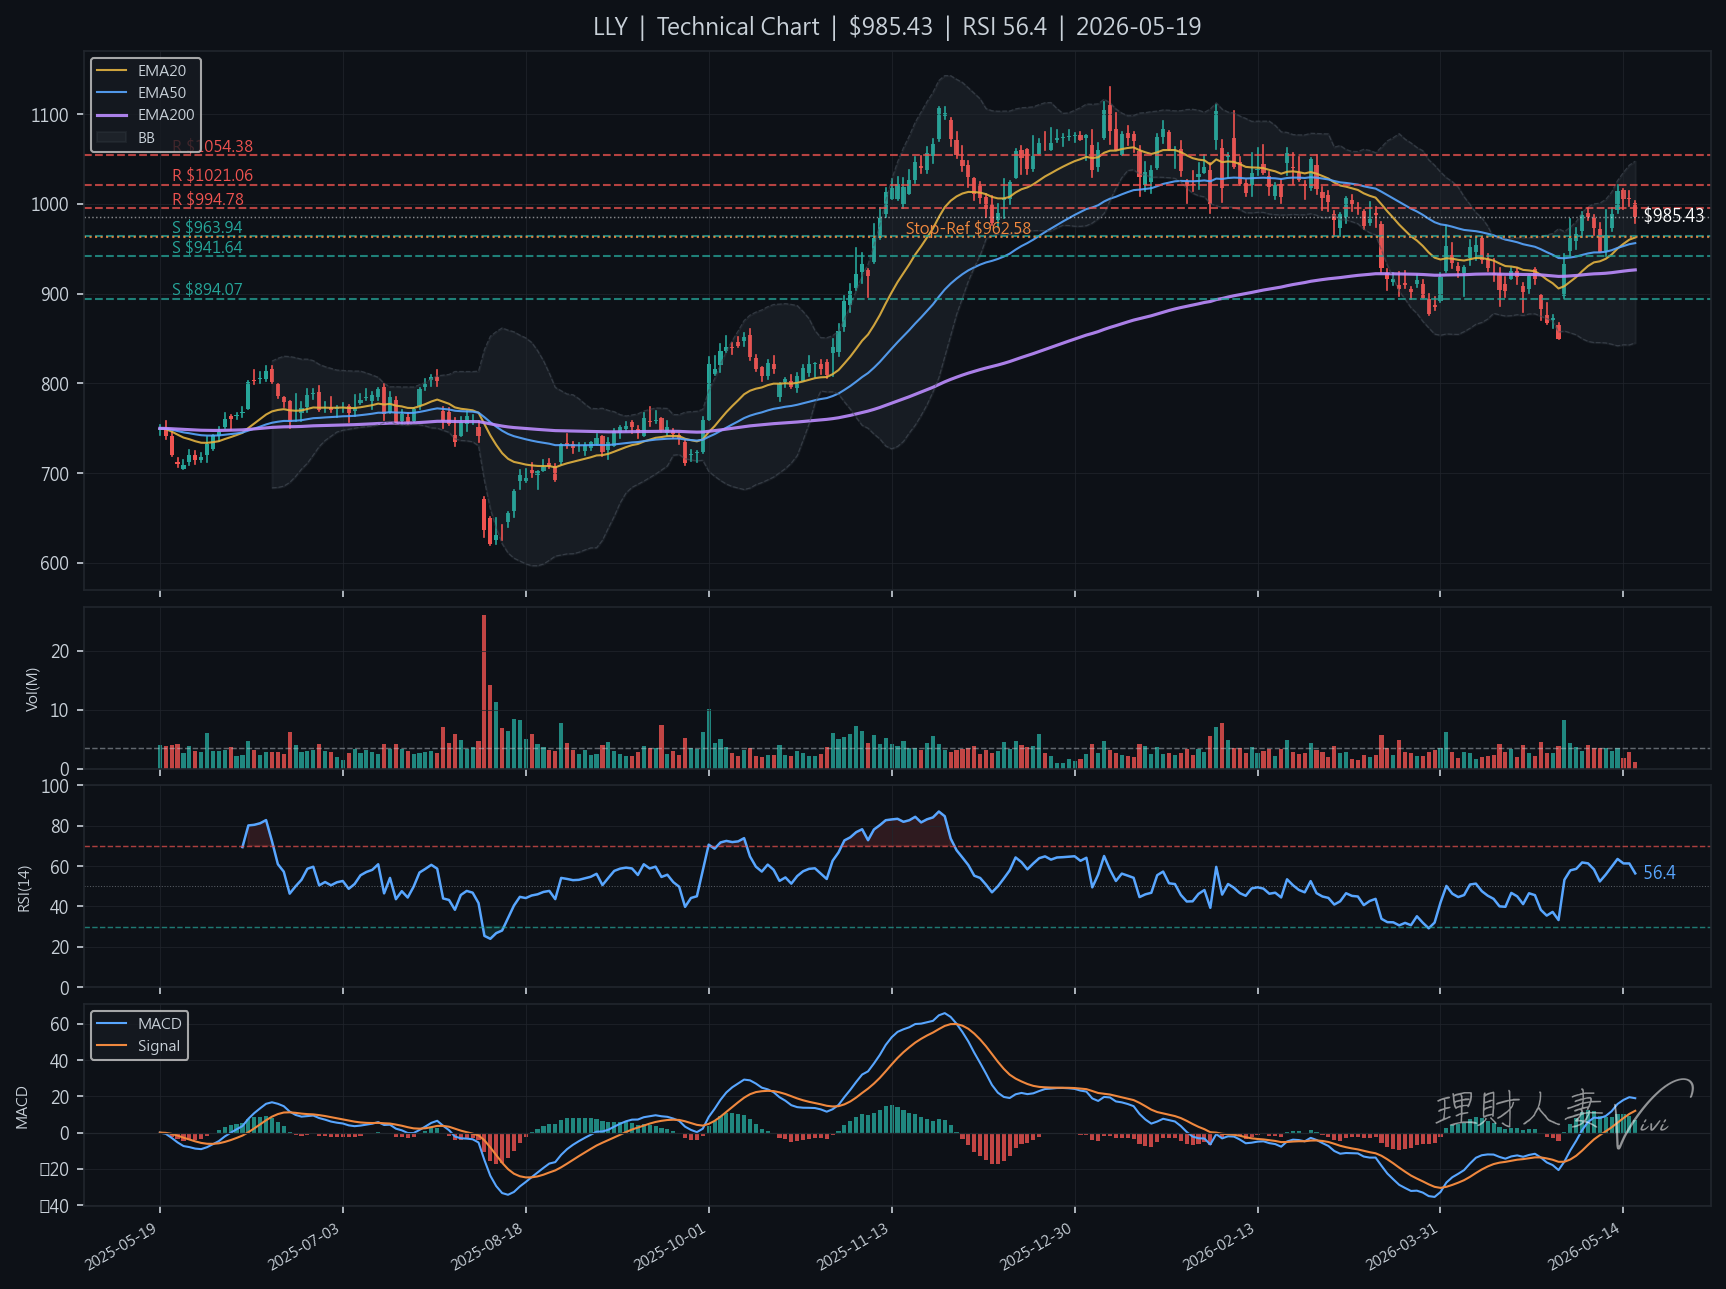Image resolution: width=1726 pixels, height=1289 pixels.
Task: Click the 2025-07-03 date axis label
Action: click(x=304, y=1247)
